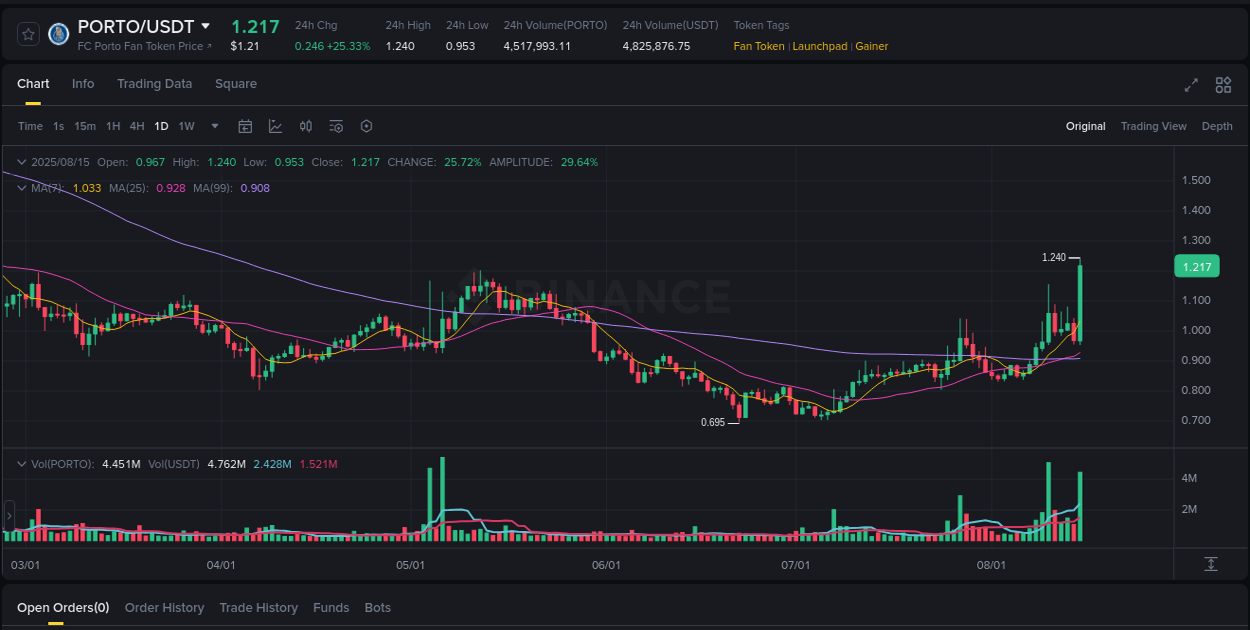The image size is (1250, 630).
Task: Click the favorite star next to PORTO/USDT
Action: tap(28, 33)
